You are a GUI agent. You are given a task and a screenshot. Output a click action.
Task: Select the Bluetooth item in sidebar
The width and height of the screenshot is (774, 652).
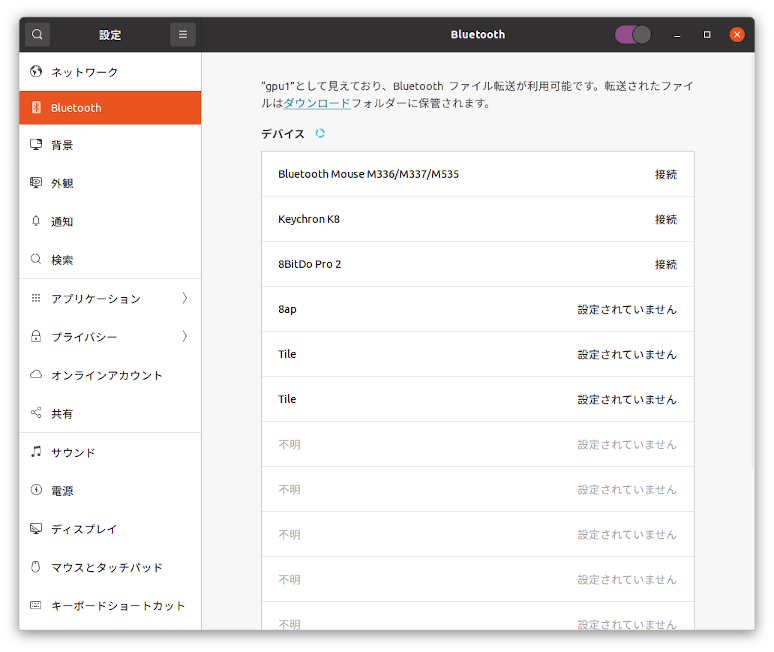click(110, 108)
